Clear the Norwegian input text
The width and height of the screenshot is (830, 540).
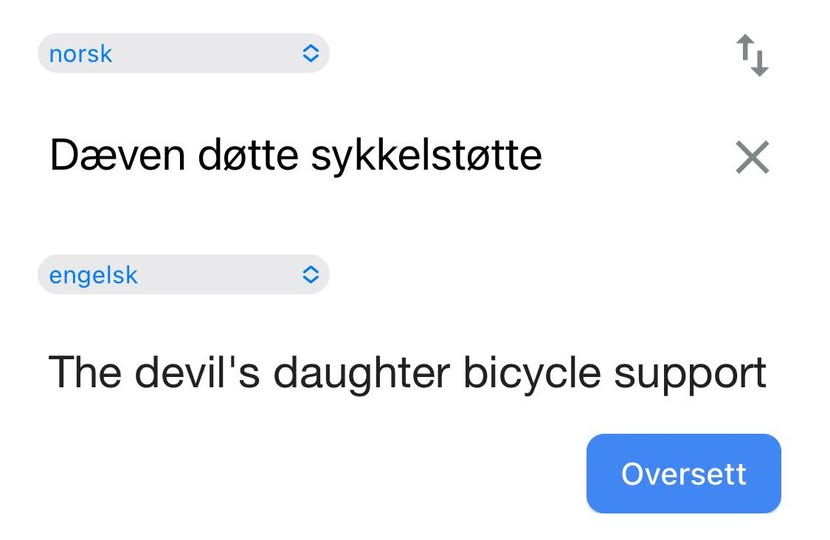tap(752, 157)
